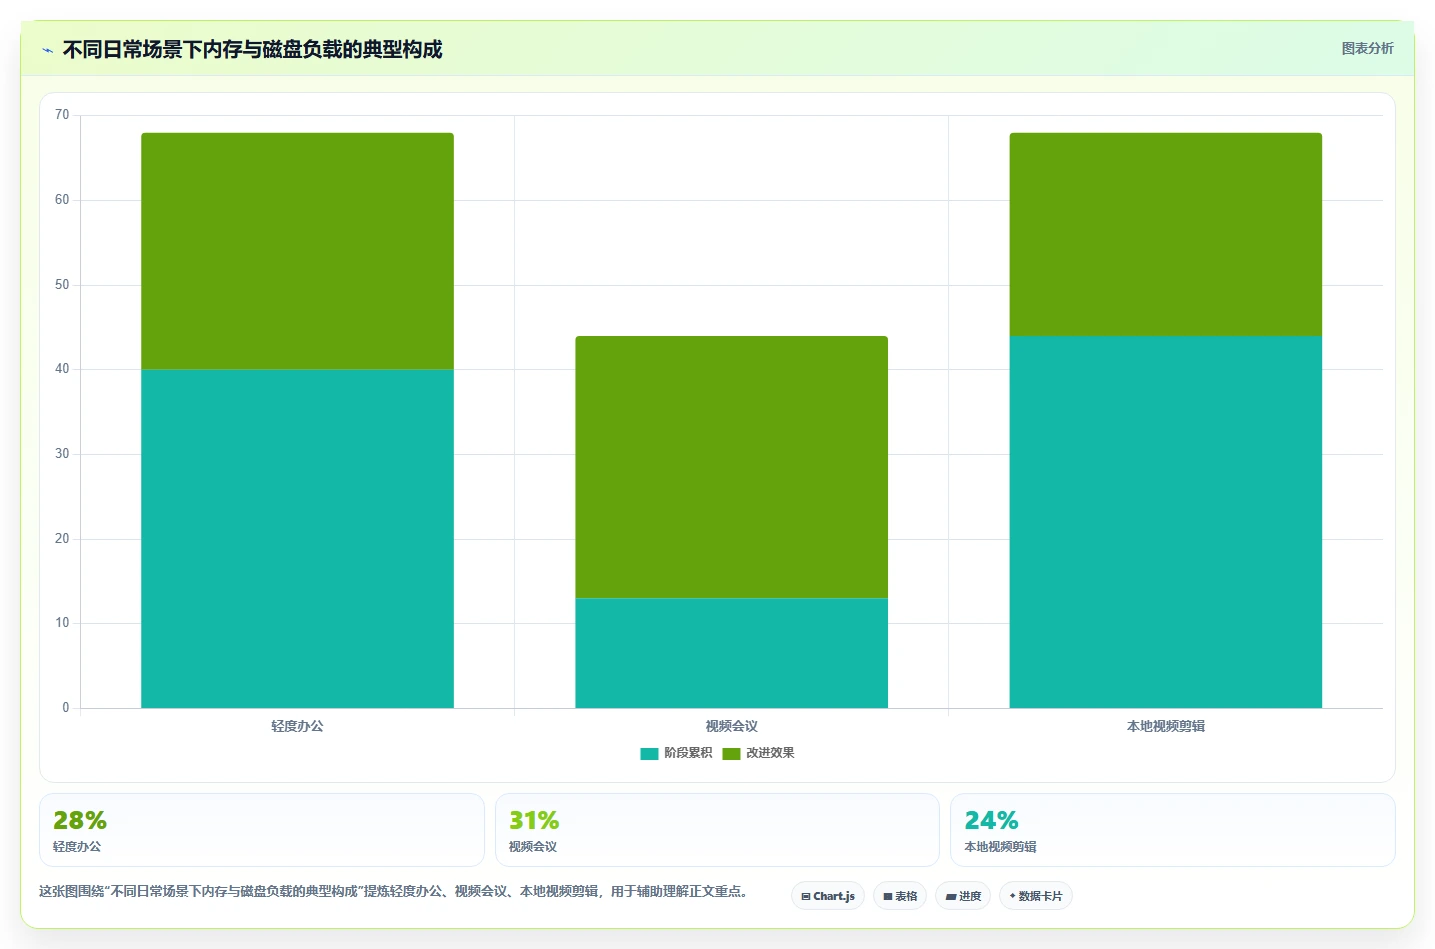The height and width of the screenshot is (949, 1435).
Task: Select the 表格 tag chip
Action: click(x=900, y=896)
